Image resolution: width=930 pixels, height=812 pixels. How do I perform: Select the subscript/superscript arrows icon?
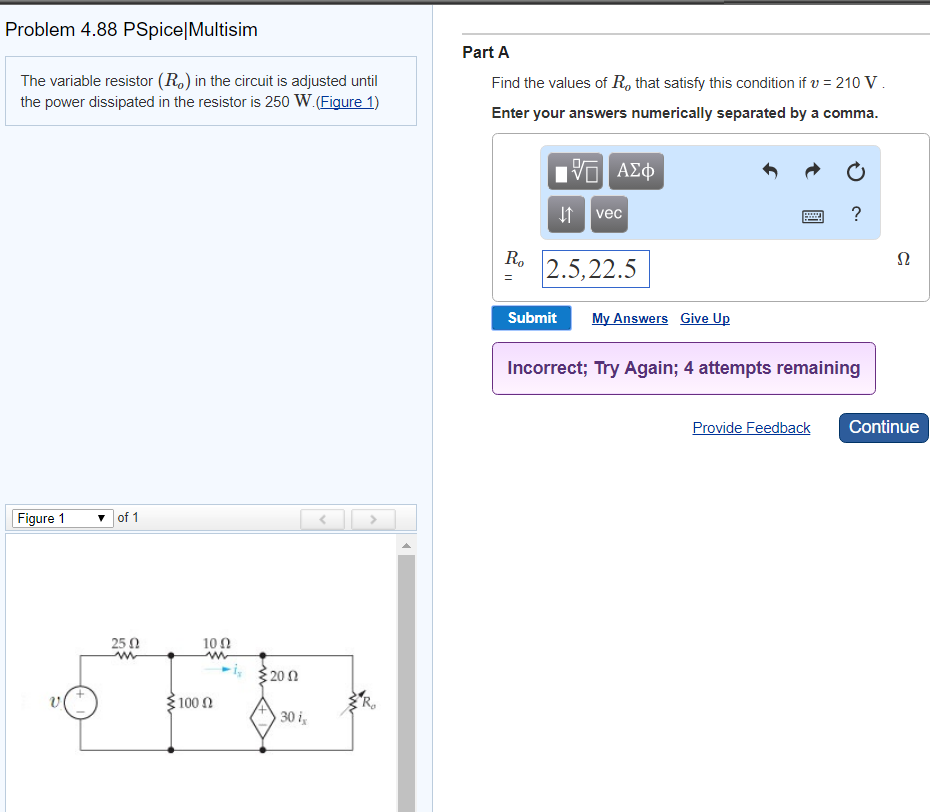point(565,213)
